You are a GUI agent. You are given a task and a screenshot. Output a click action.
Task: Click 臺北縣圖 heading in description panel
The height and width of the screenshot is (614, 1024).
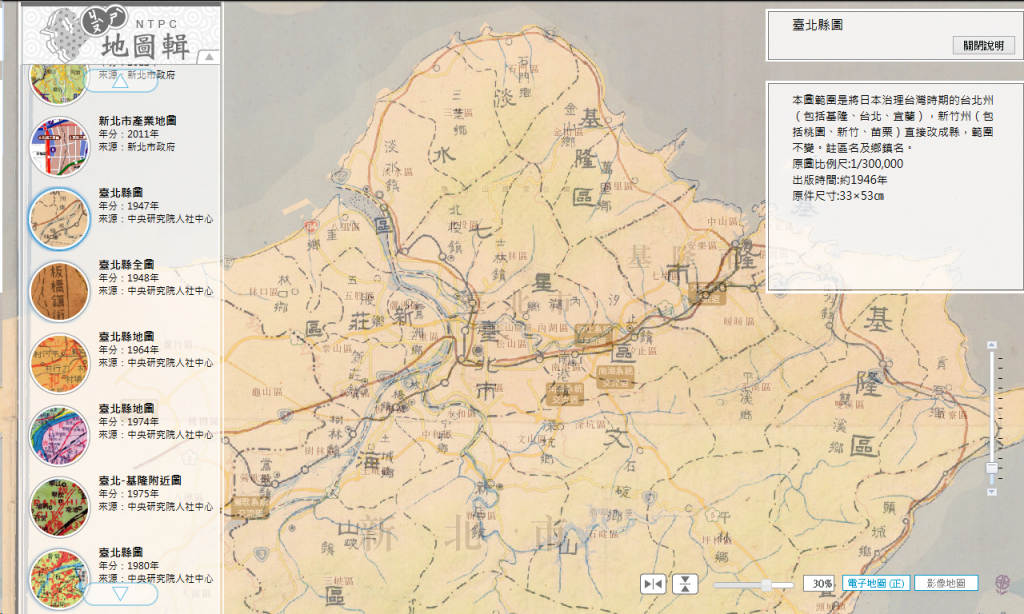(x=817, y=25)
